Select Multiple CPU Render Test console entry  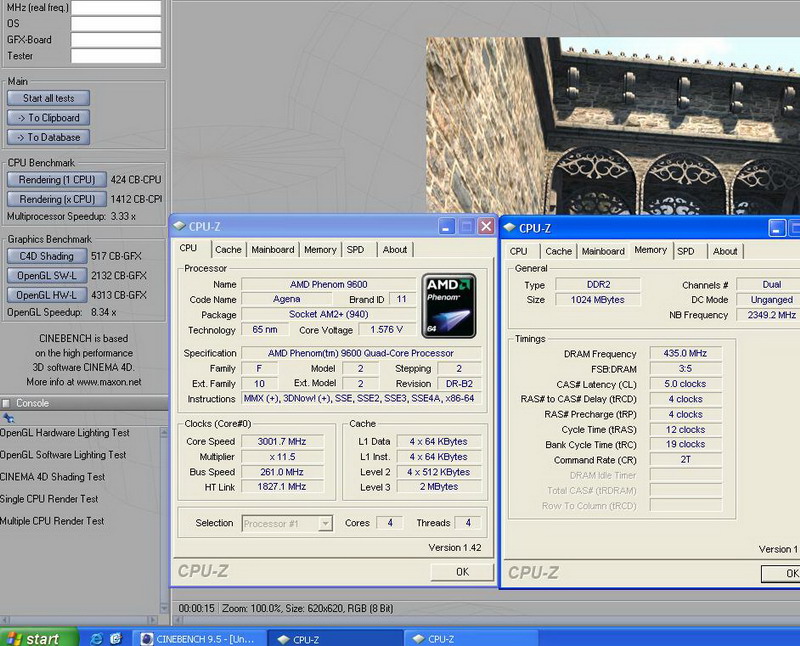52,521
